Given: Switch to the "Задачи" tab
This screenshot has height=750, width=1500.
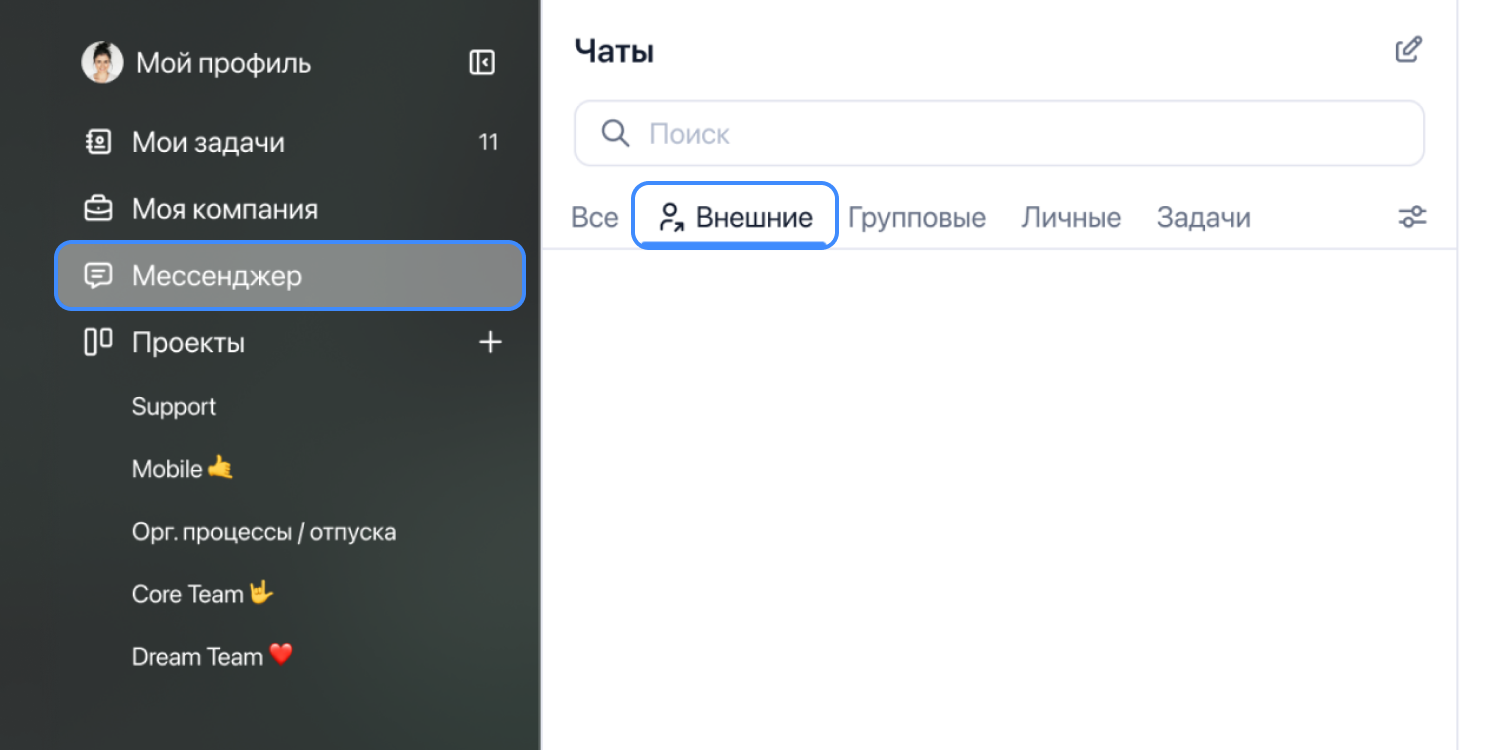Looking at the screenshot, I should pos(1204,218).
